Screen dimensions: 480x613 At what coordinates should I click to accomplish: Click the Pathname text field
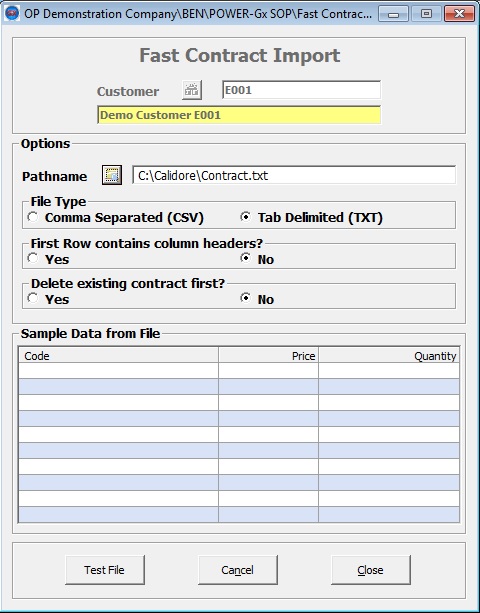(x=294, y=175)
